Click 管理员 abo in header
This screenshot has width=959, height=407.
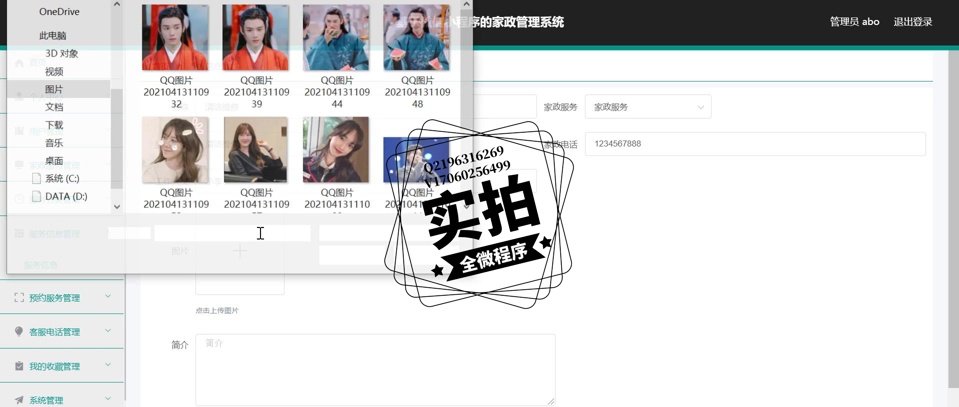(854, 22)
